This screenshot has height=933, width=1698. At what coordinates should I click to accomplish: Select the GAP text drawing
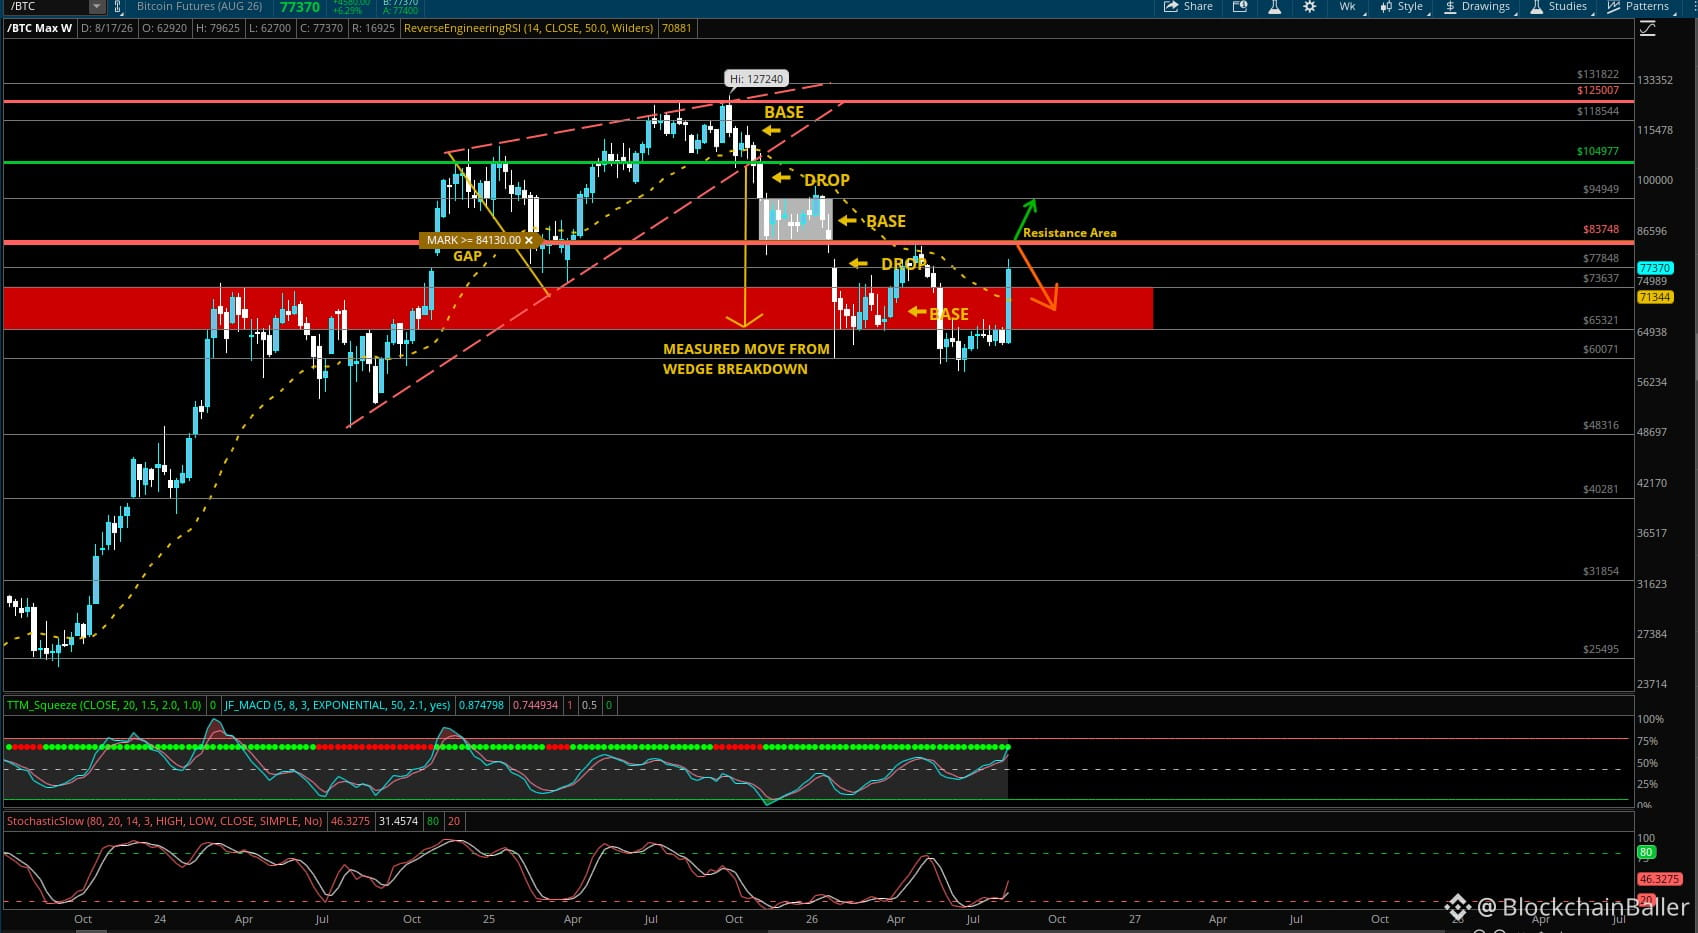point(467,256)
